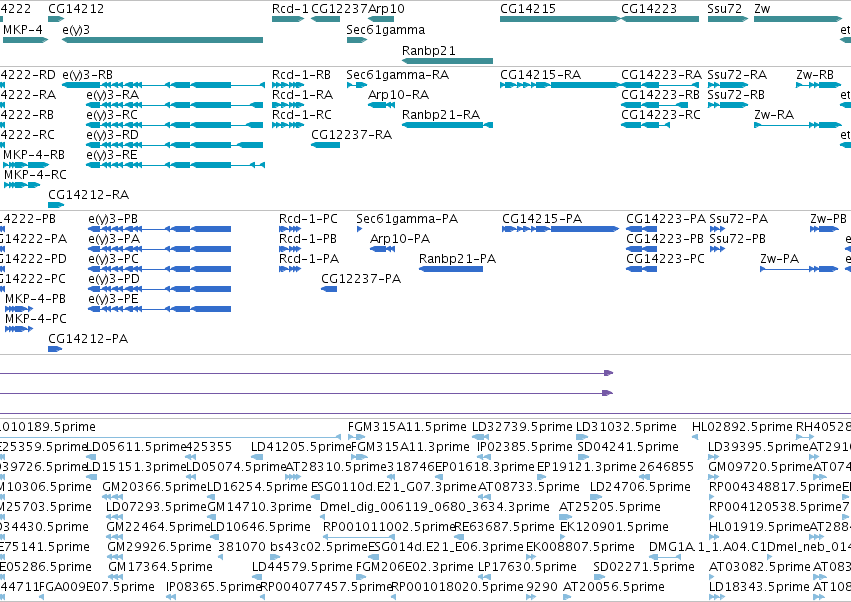Select transcript CG12237-RA
This screenshot has width=851, height=602.
coord(326,145)
